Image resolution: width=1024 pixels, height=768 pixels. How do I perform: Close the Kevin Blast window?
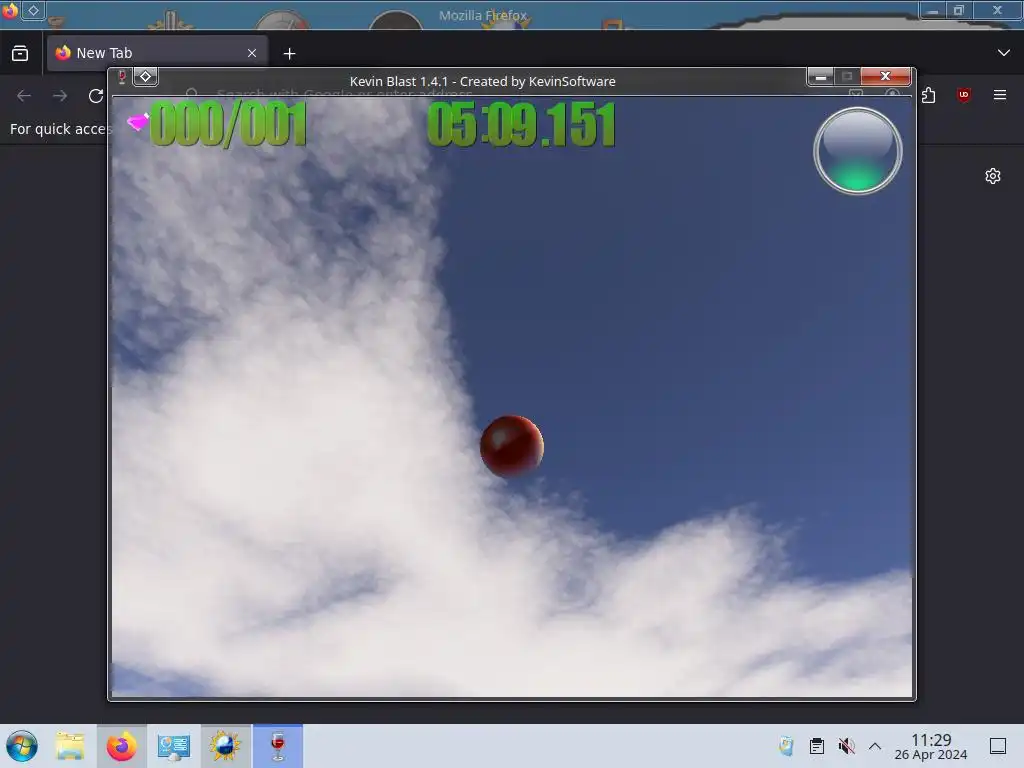coord(886,76)
